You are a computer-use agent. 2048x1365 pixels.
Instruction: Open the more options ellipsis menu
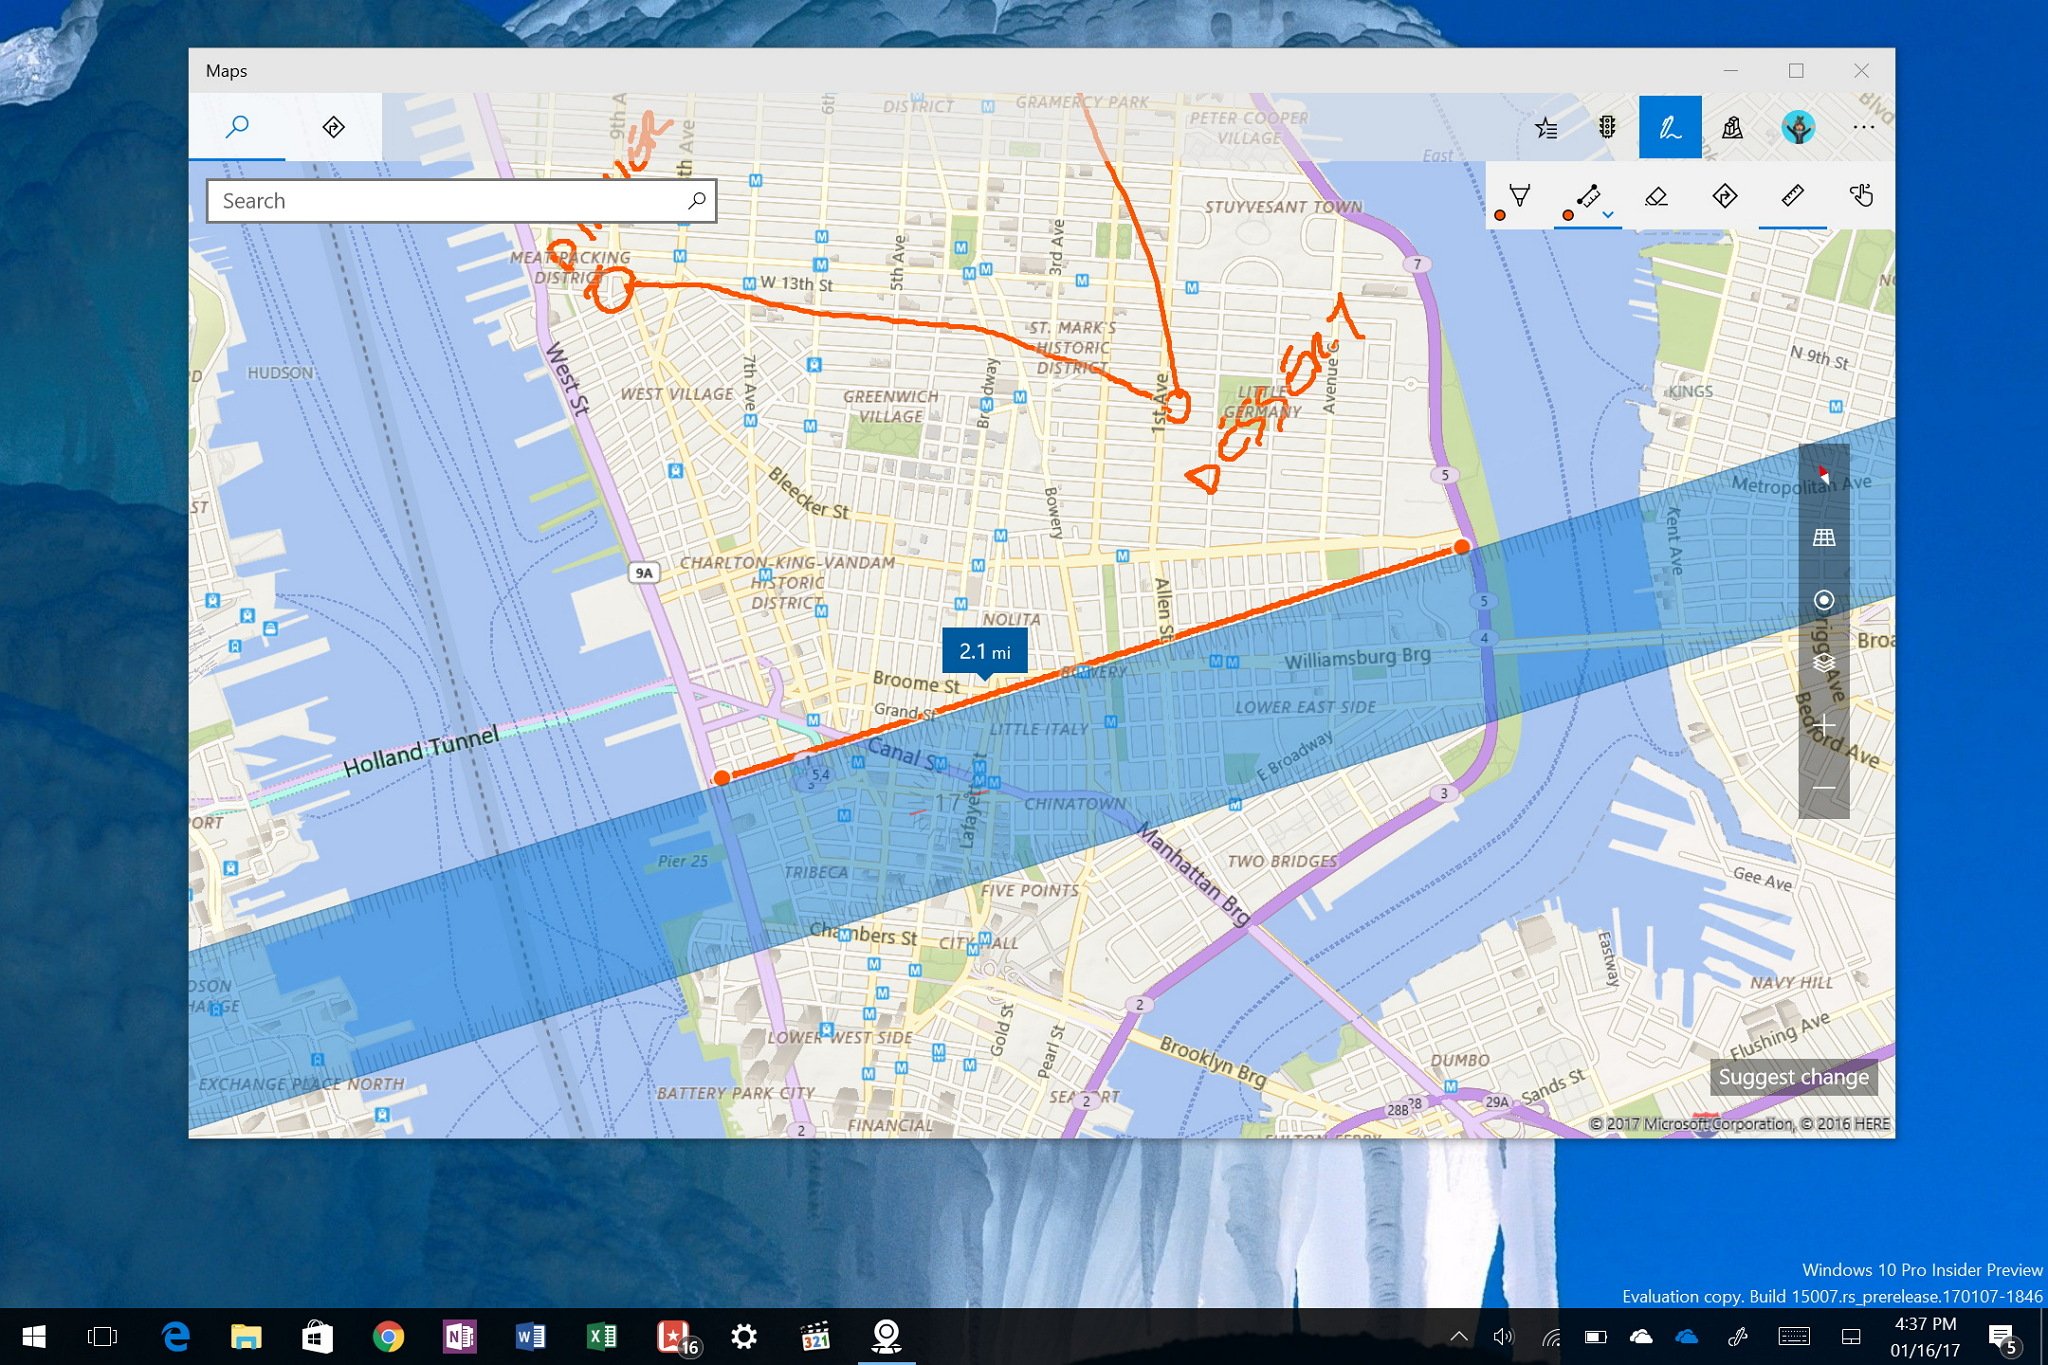click(1863, 128)
